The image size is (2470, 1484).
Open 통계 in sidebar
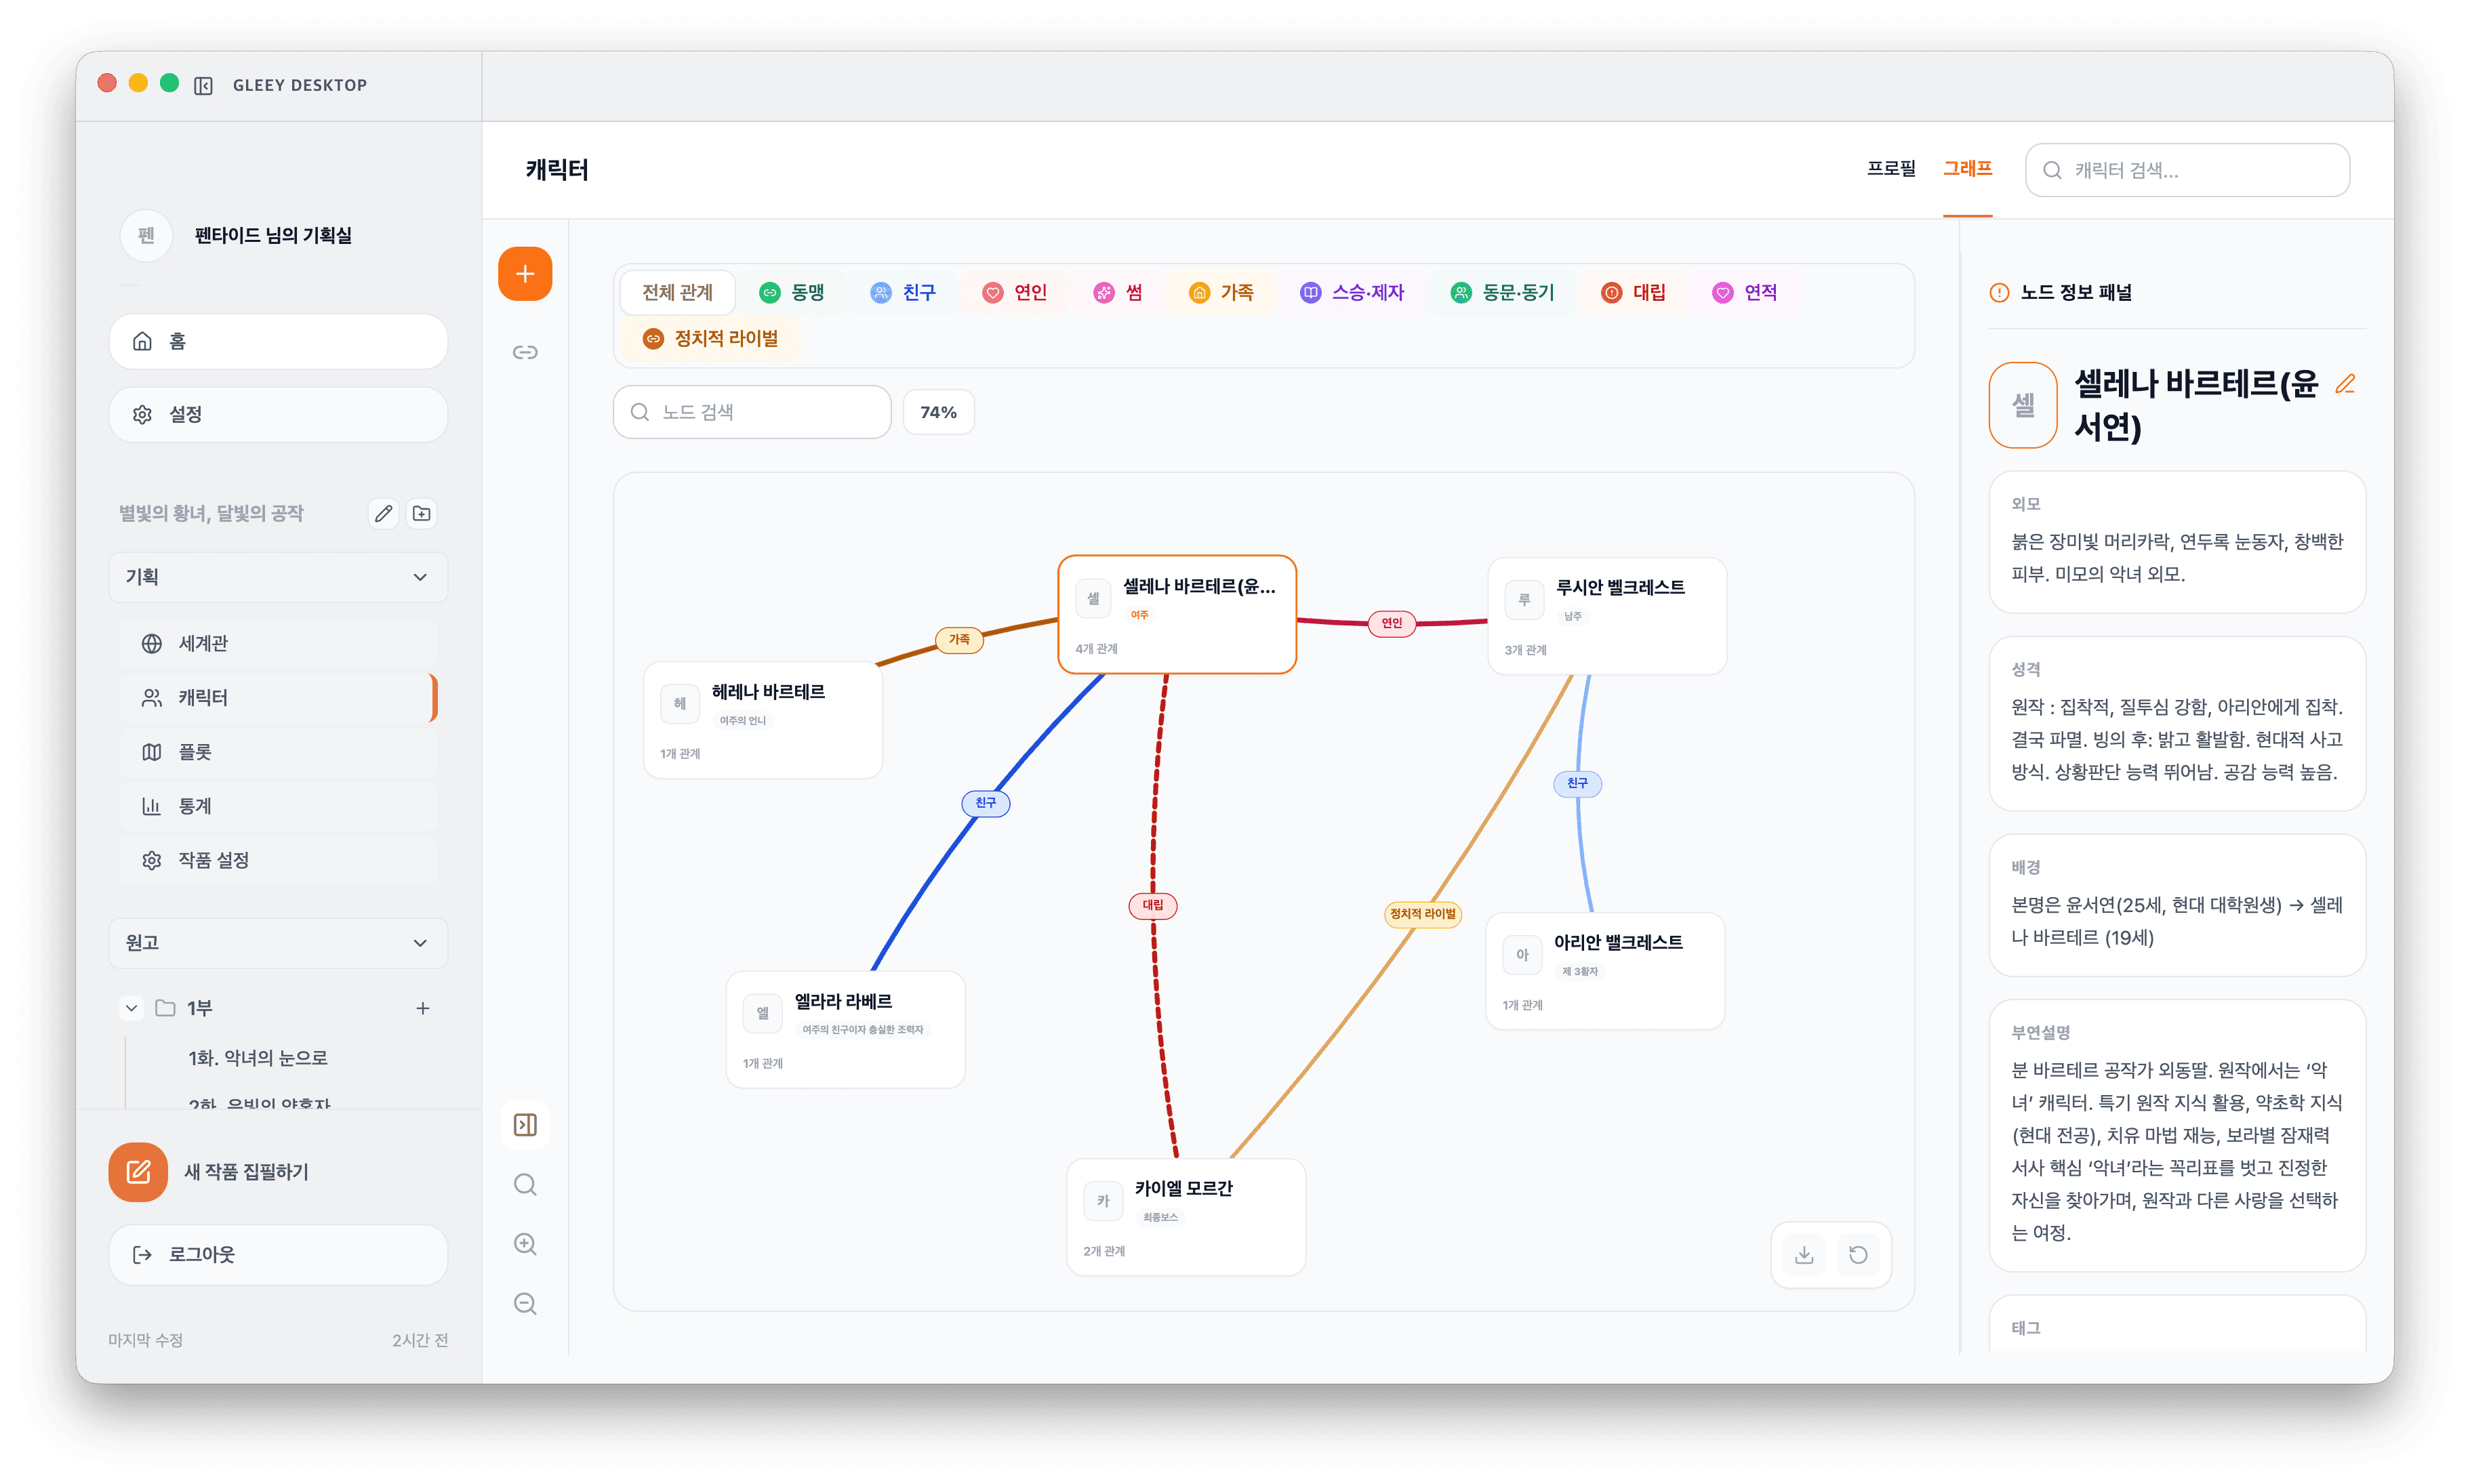[278, 806]
